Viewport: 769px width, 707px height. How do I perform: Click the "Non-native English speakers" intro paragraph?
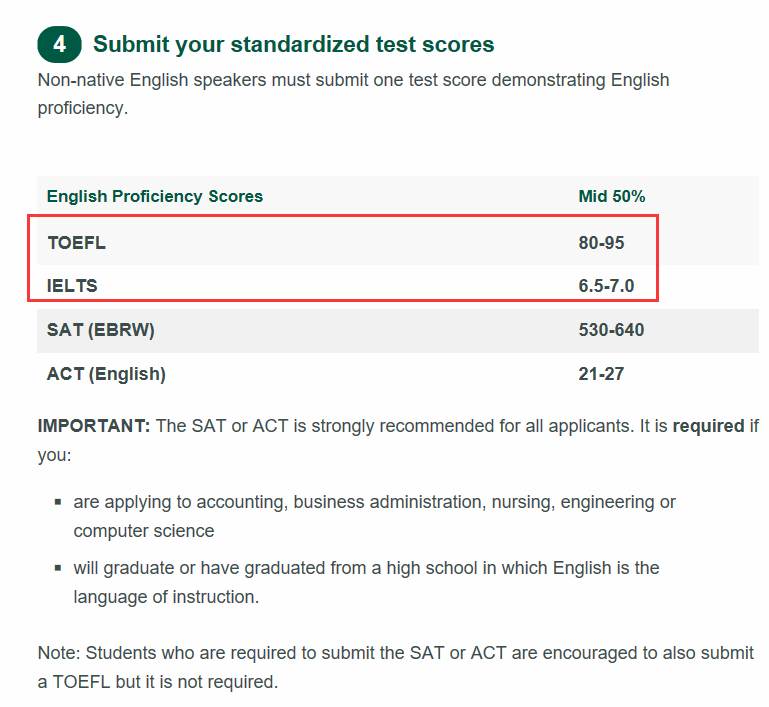click(x=353, y=93)
